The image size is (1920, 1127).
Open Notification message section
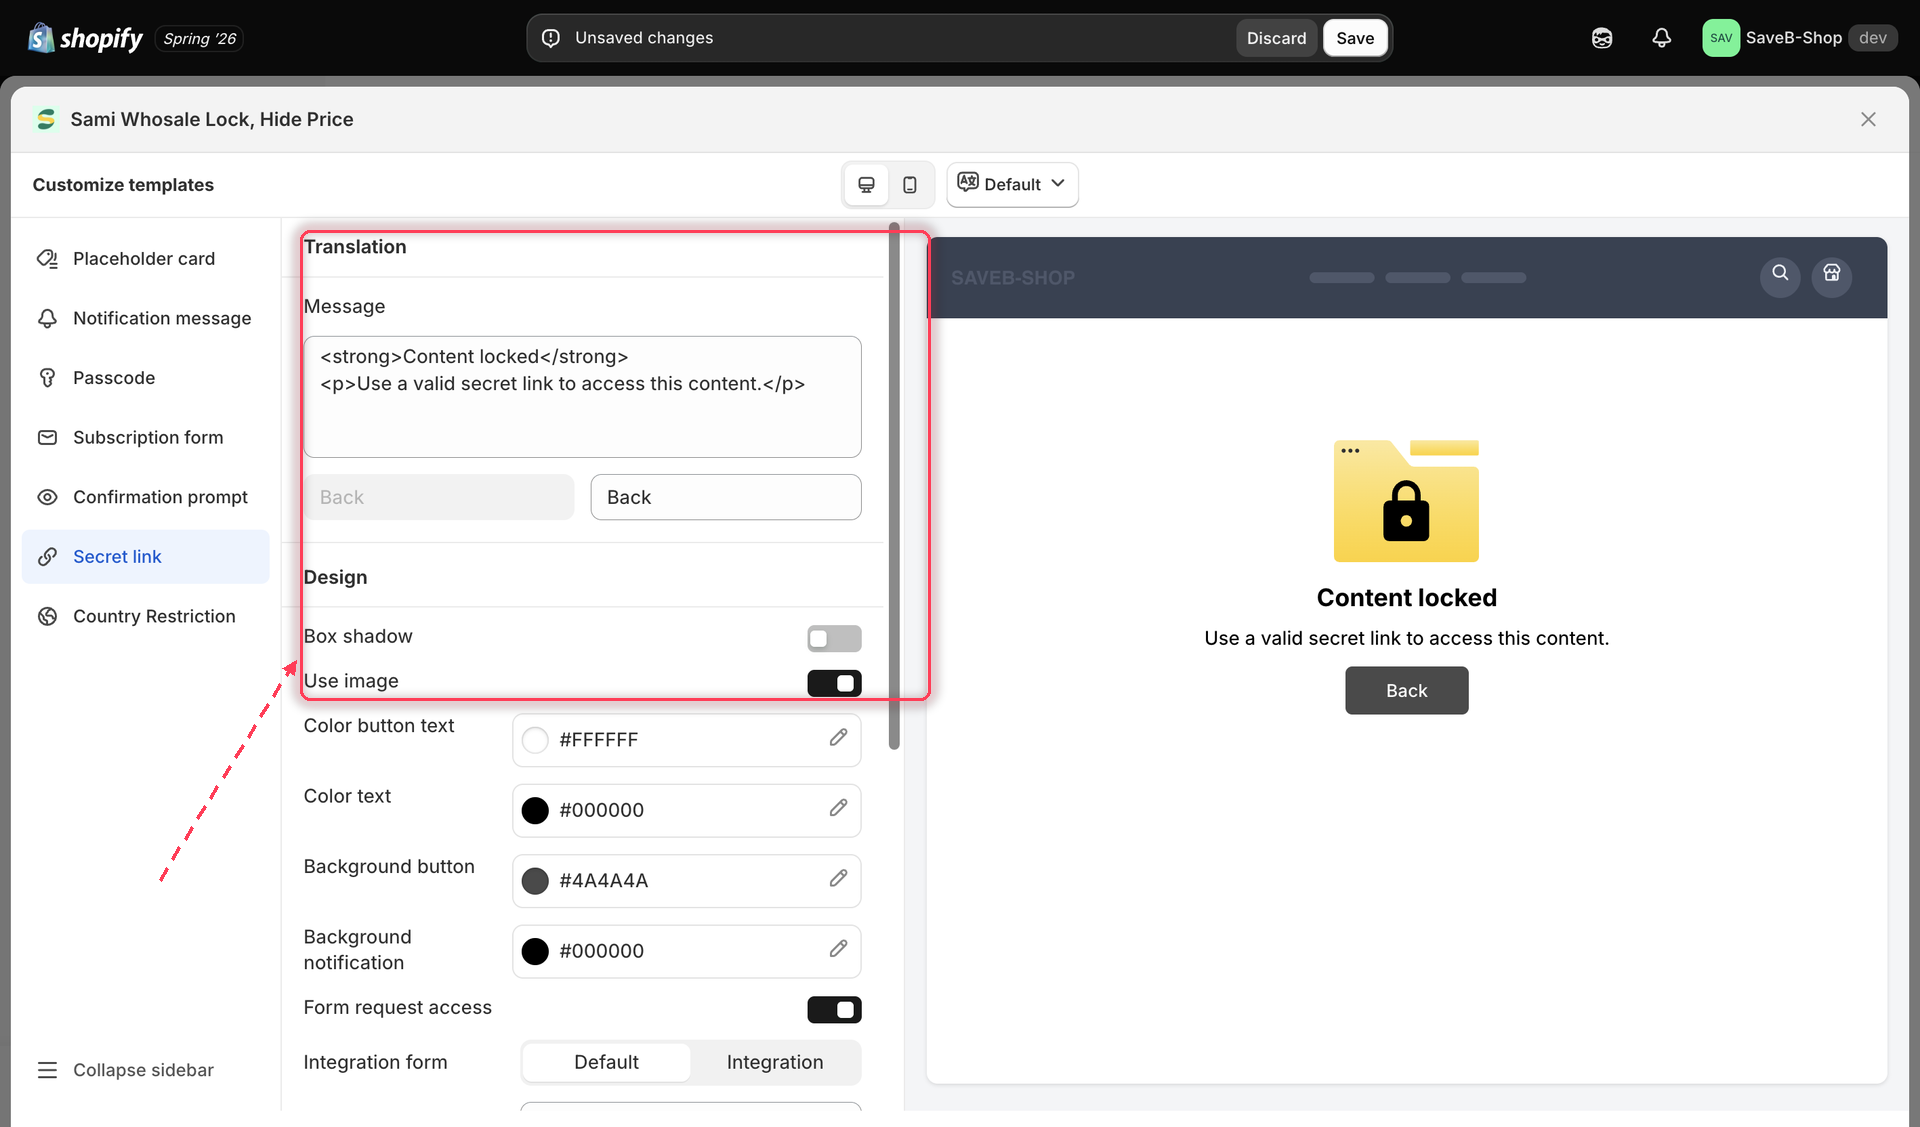[146, 318]
